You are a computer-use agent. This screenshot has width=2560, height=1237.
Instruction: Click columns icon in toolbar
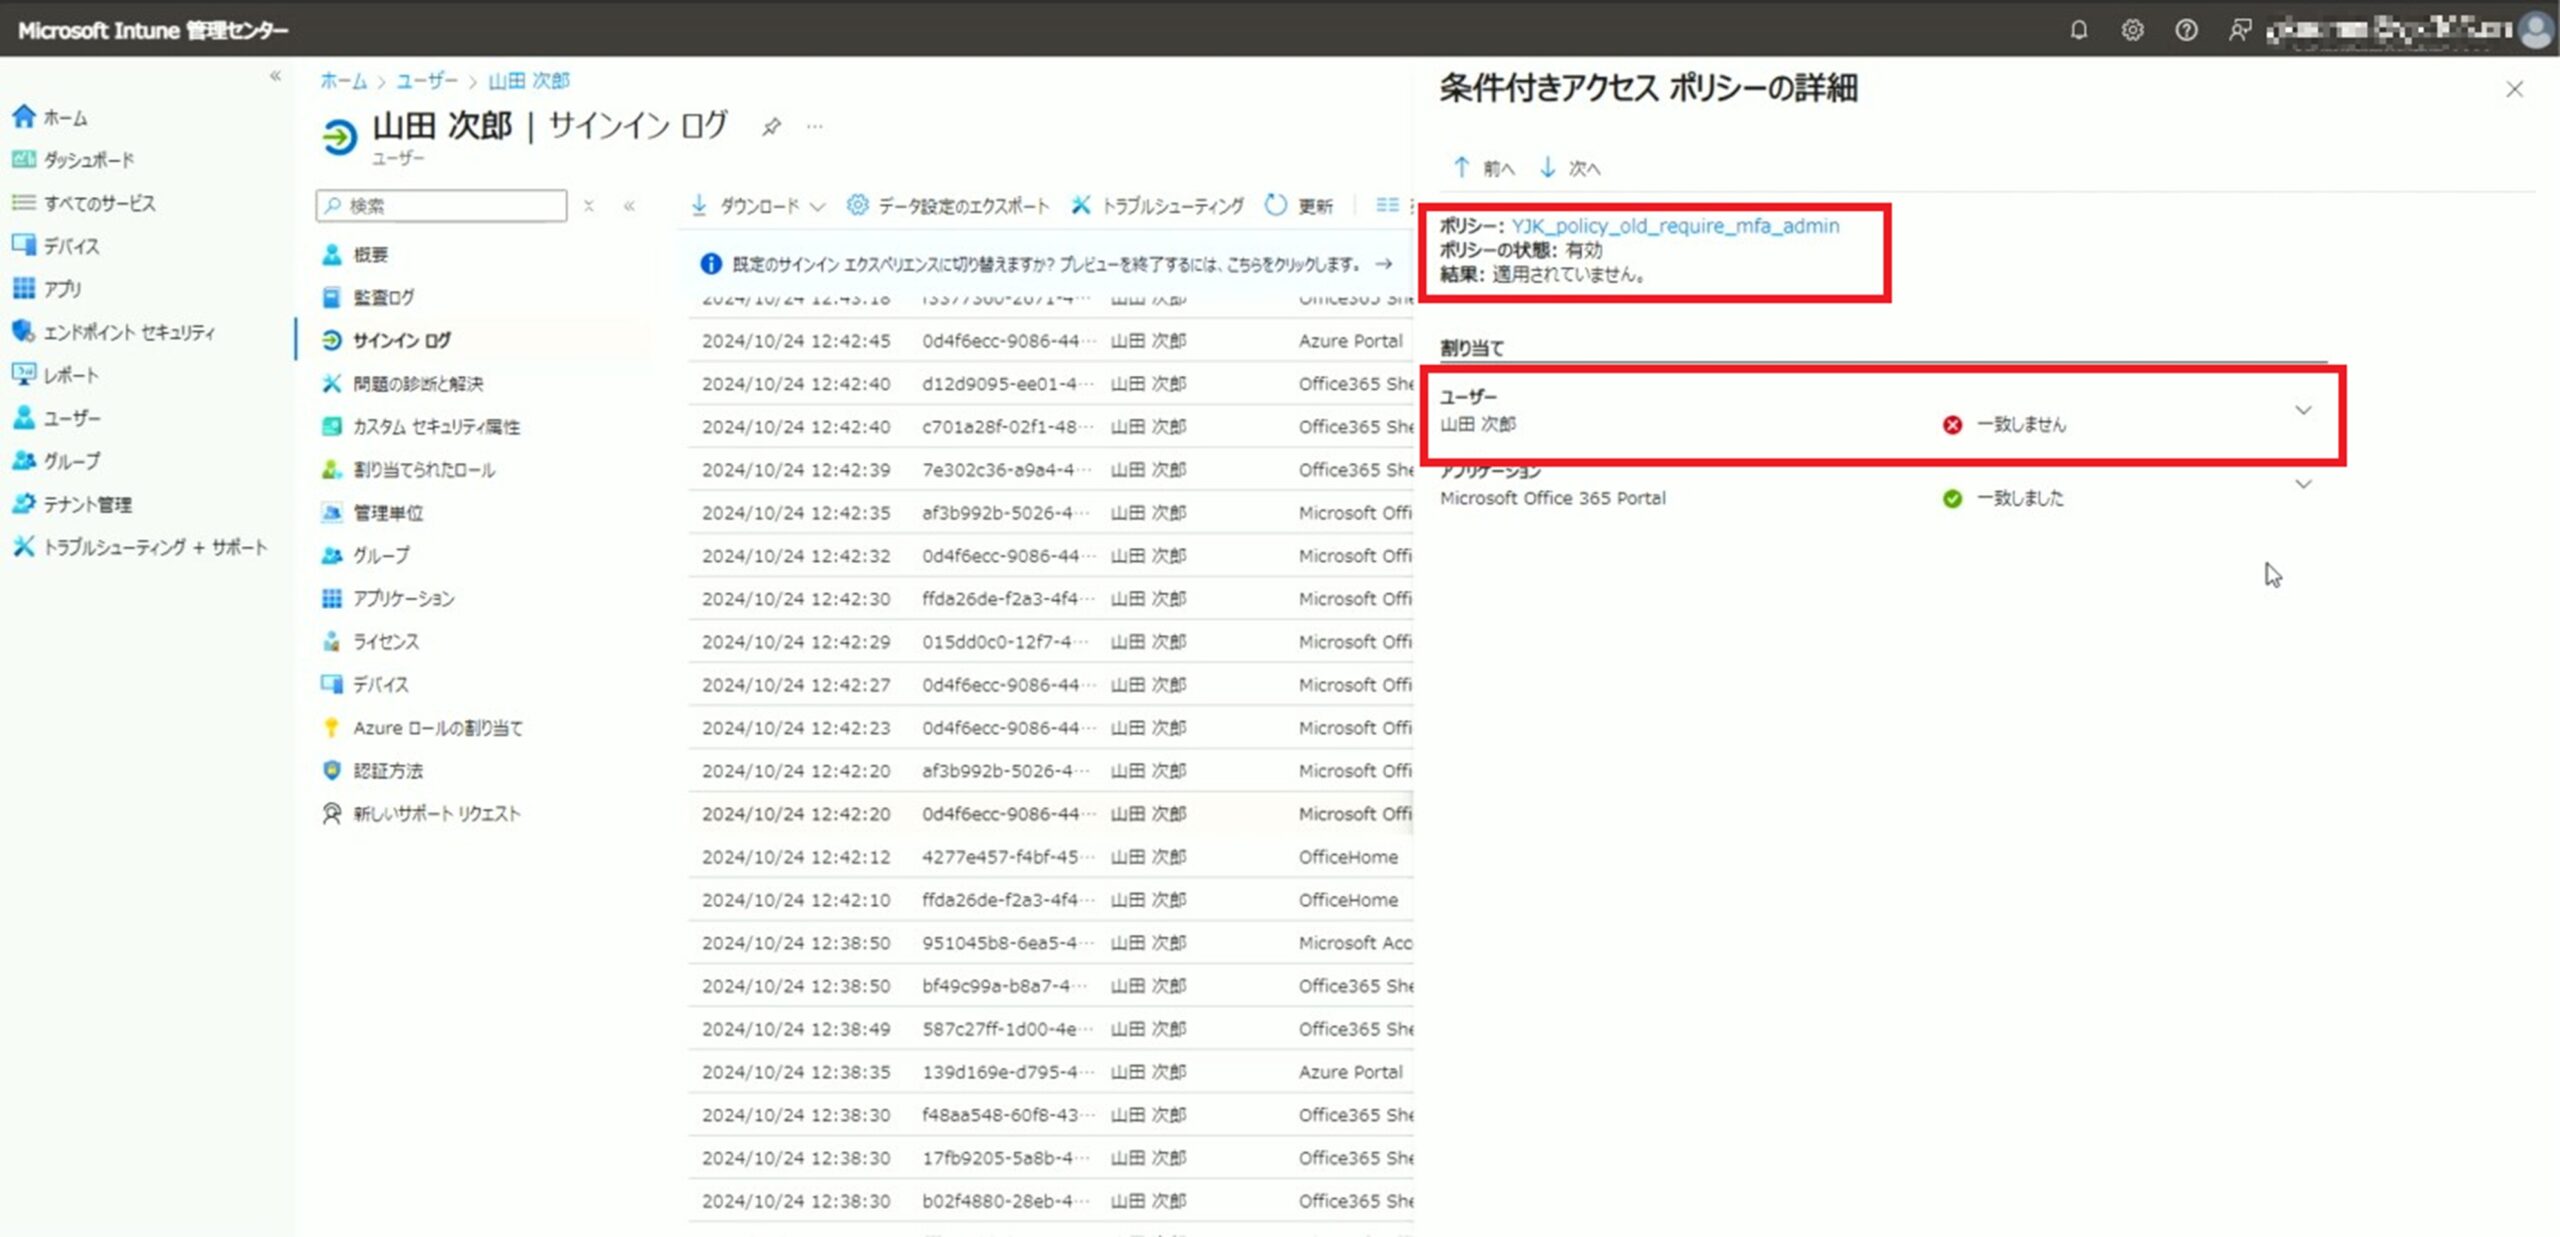[x=1387, y=205]
